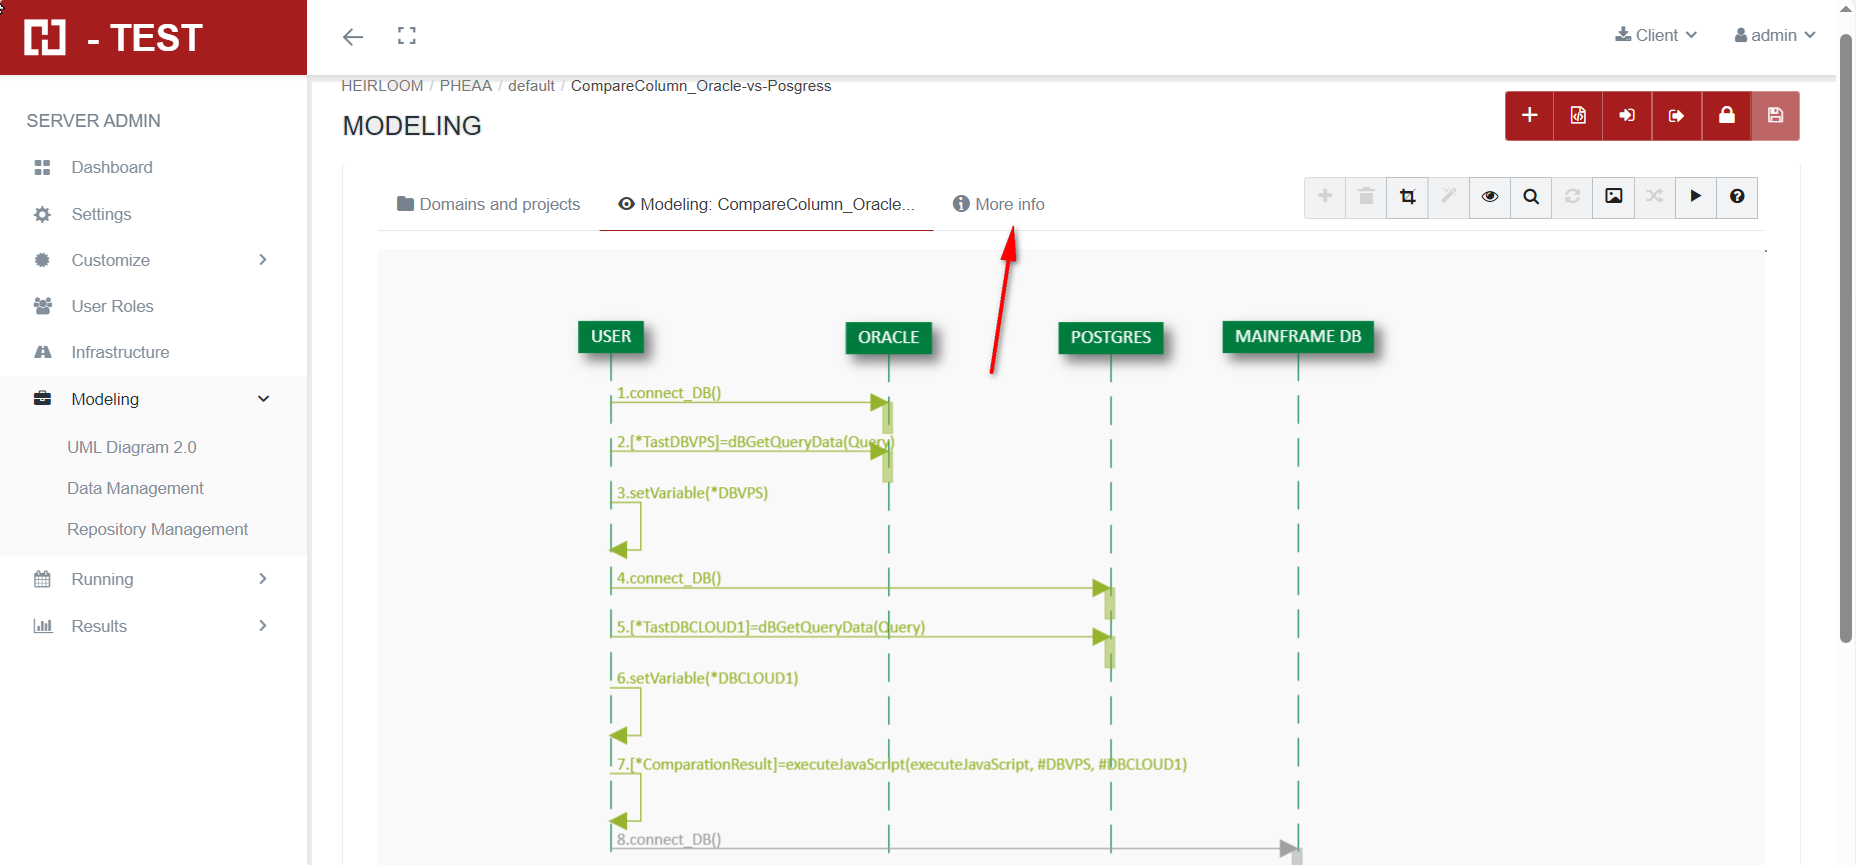The height and width of the screenshot is (865, 1856).
Task: Switch to Domains and projects tab
Action: pos(488,204)
